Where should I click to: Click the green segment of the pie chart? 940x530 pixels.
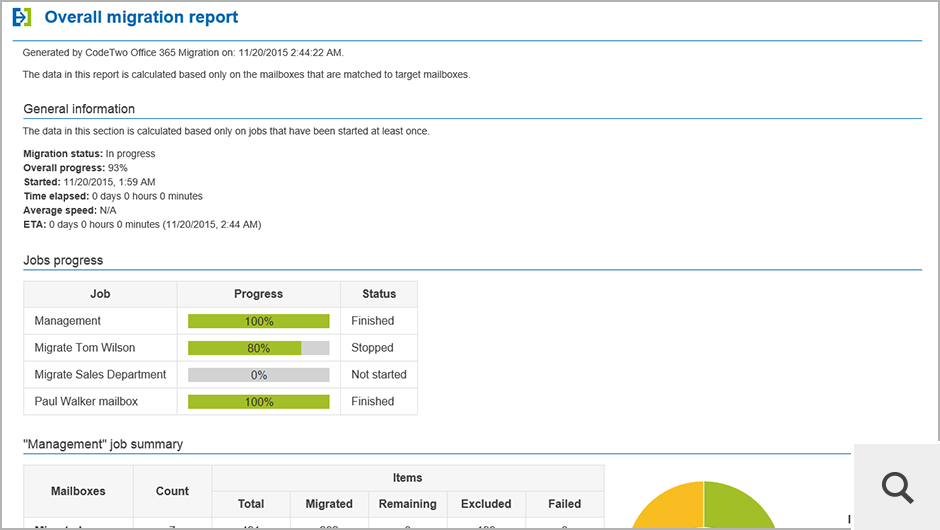coord(737,507)
